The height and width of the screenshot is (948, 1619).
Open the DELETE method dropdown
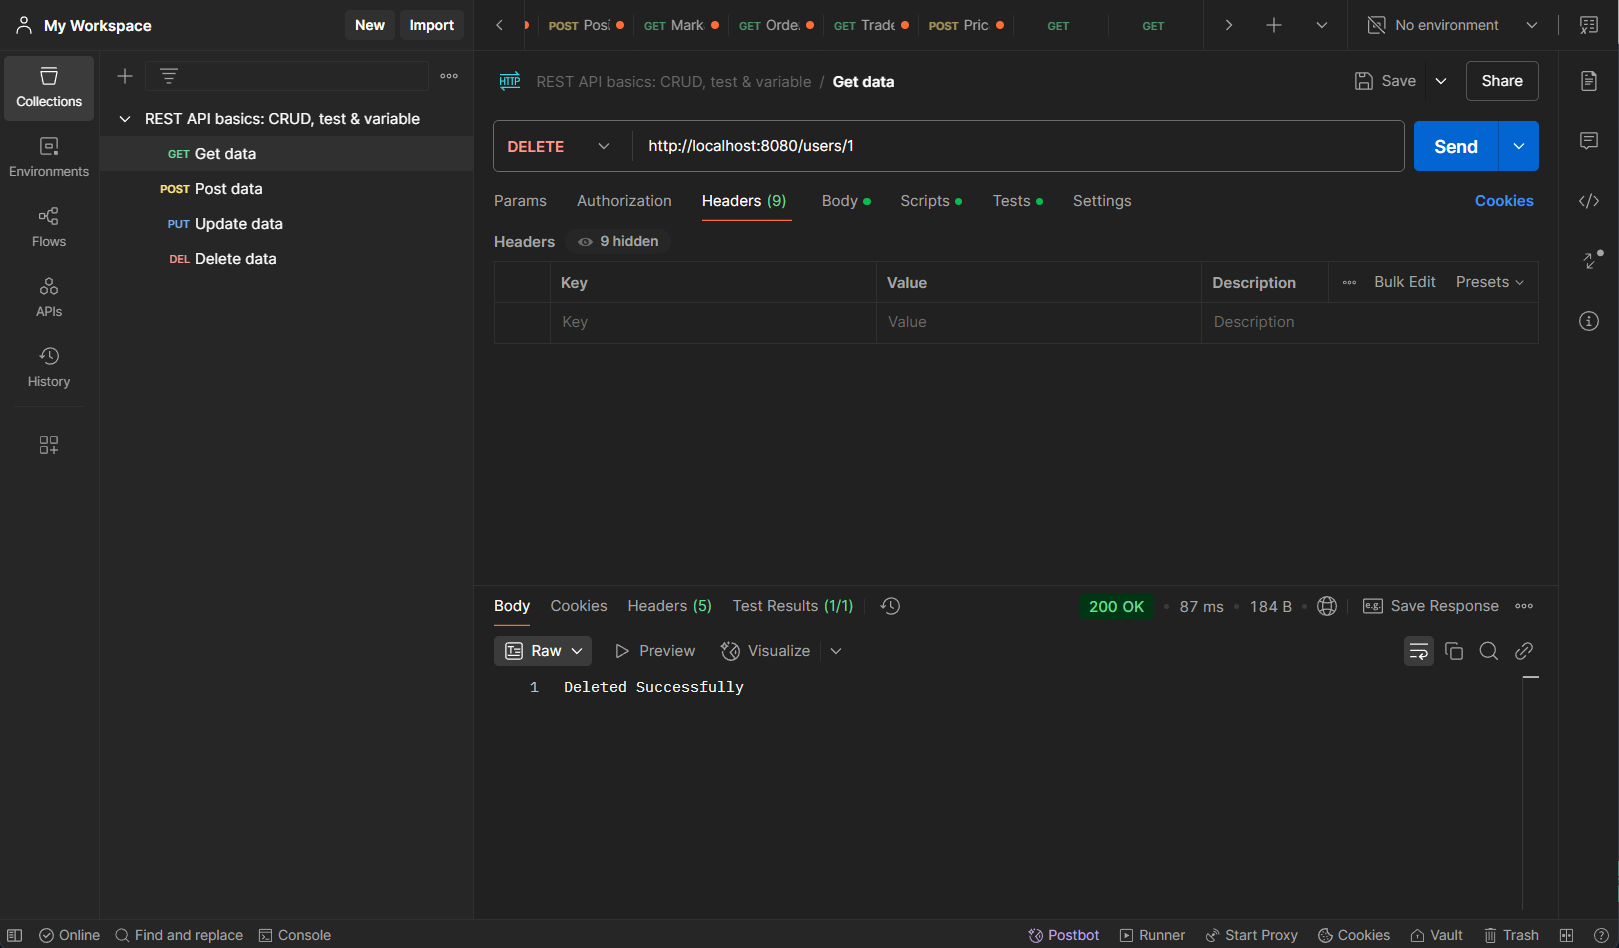[x=558, y=146]
